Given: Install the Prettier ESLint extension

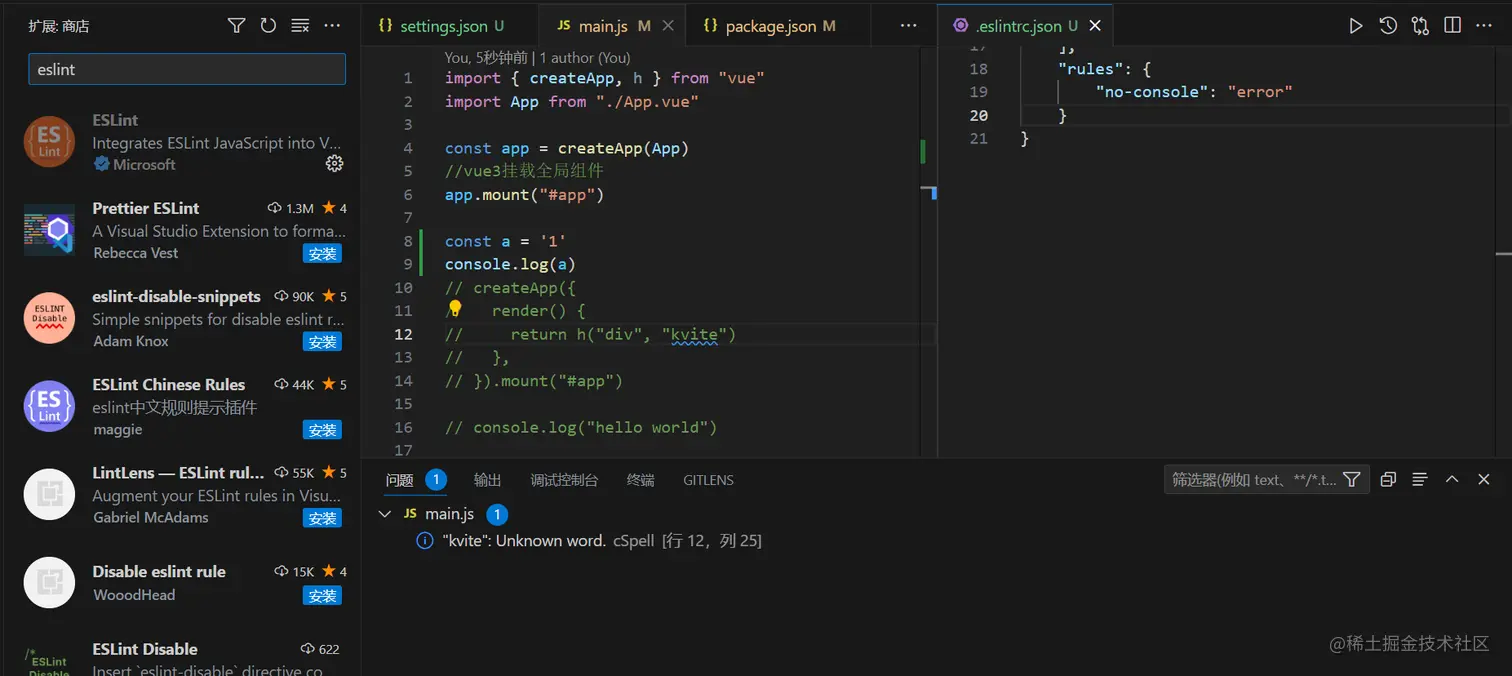Looking at the screenshot, I should [x=322, y=253].
